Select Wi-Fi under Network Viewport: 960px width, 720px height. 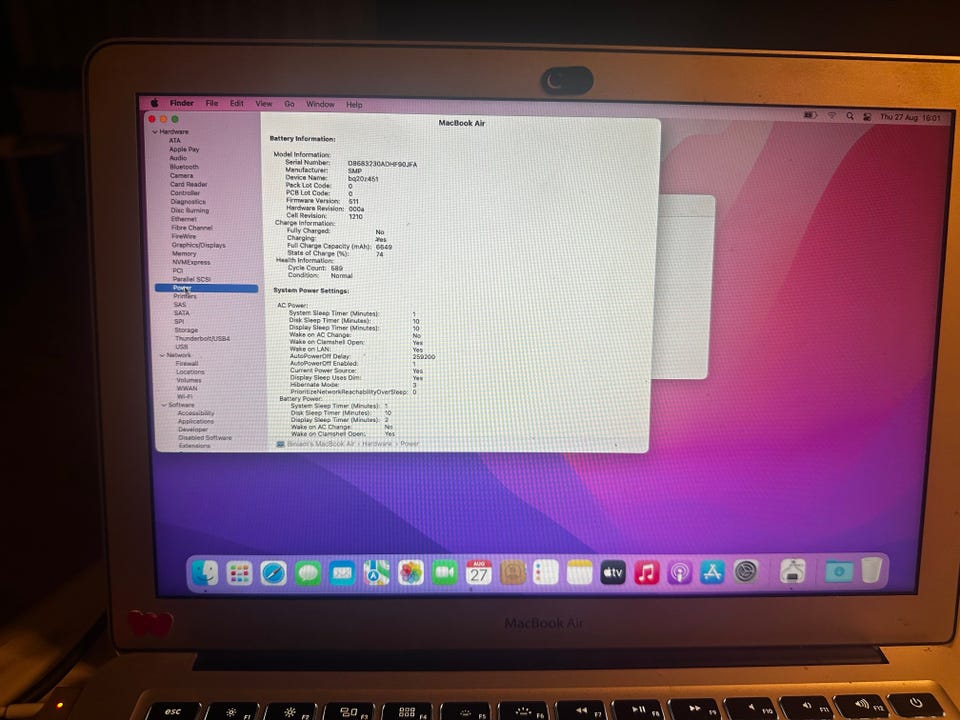point(184,396)
